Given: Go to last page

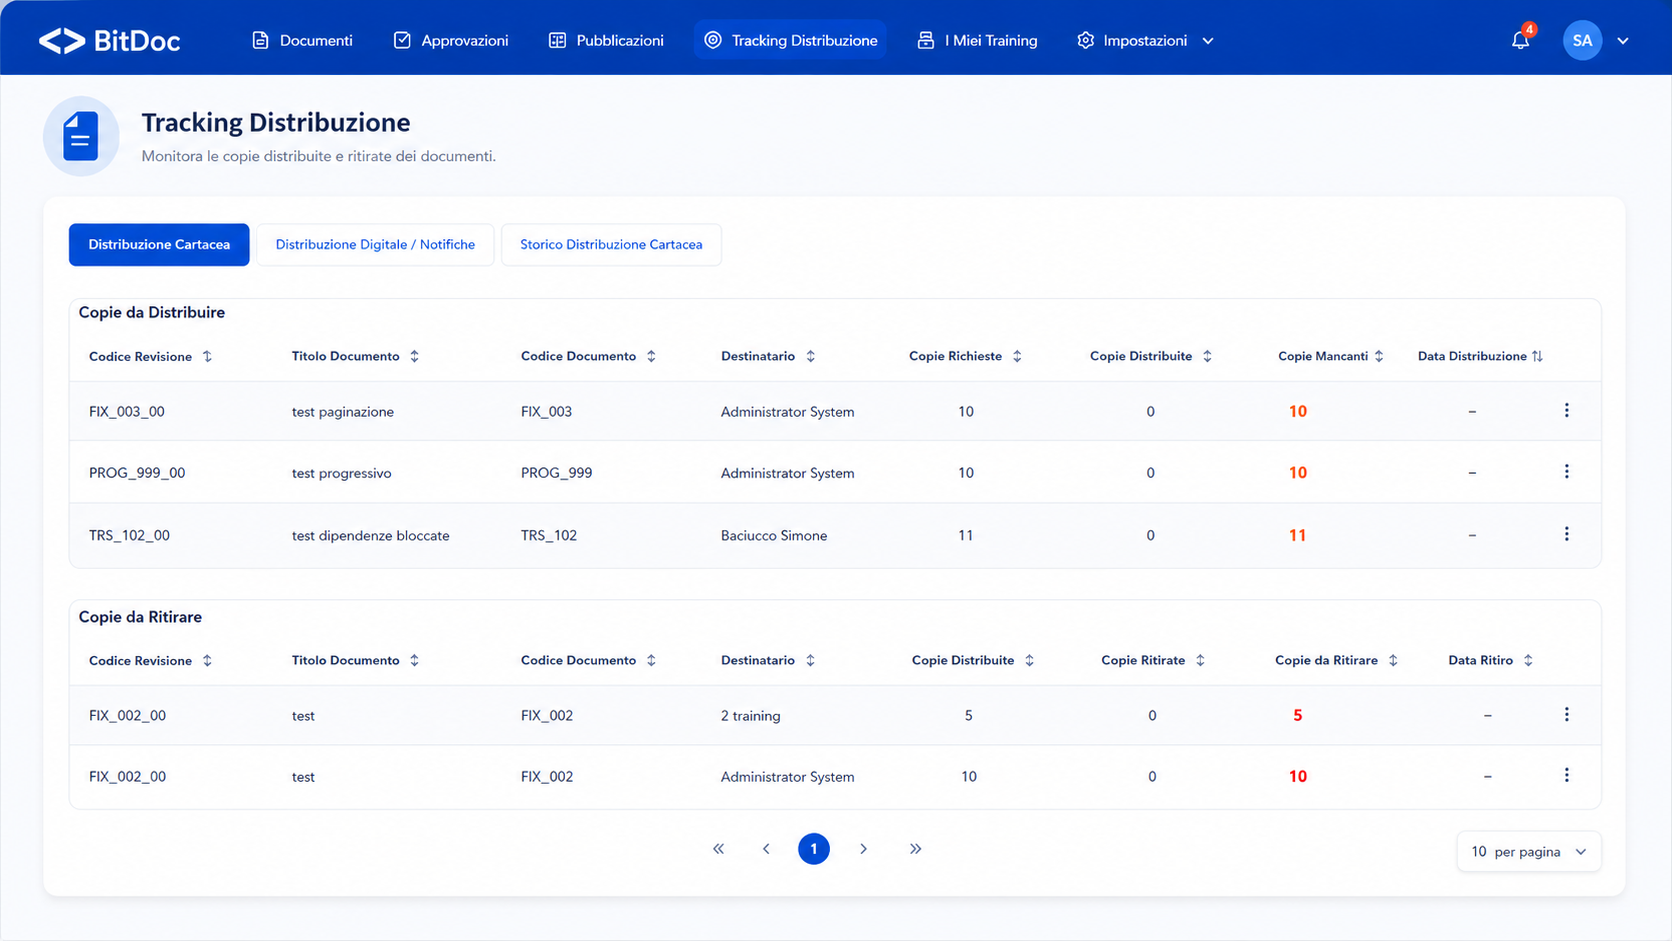Looking at the screenshot, I should (x=915, y=849).
